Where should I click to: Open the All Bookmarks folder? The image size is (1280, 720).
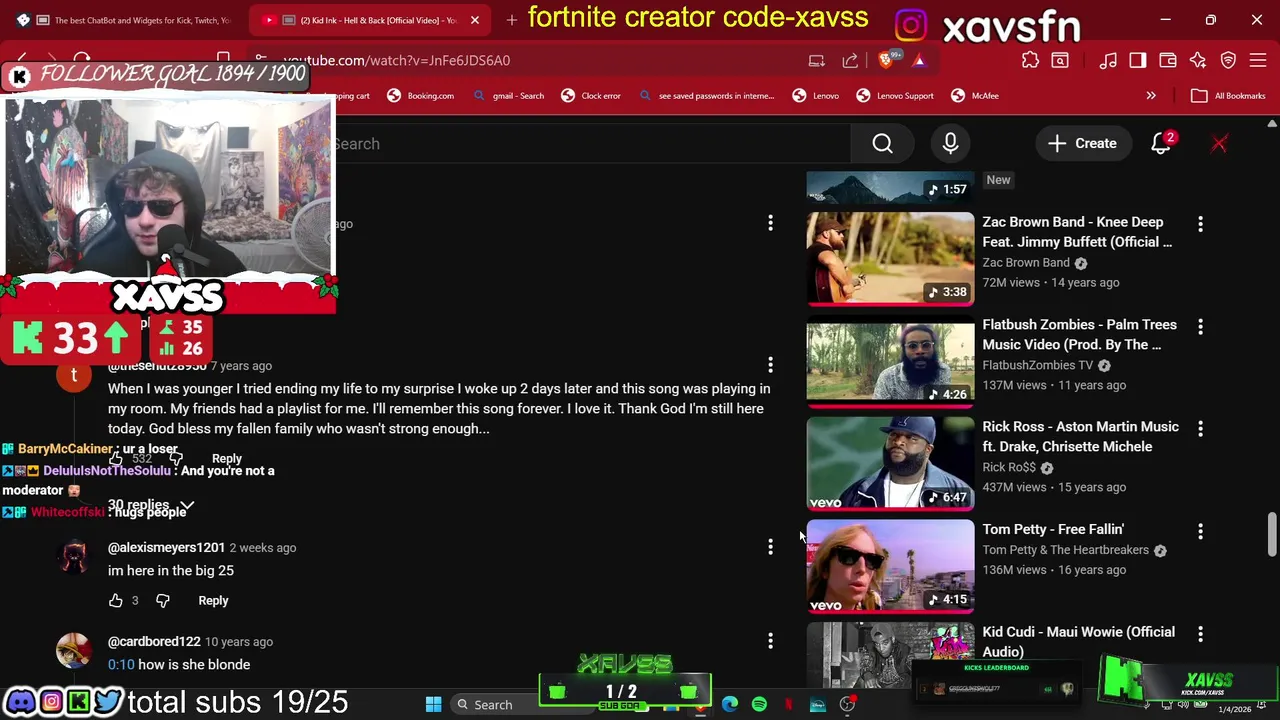pyautogui.click(x=1229, y=96)
